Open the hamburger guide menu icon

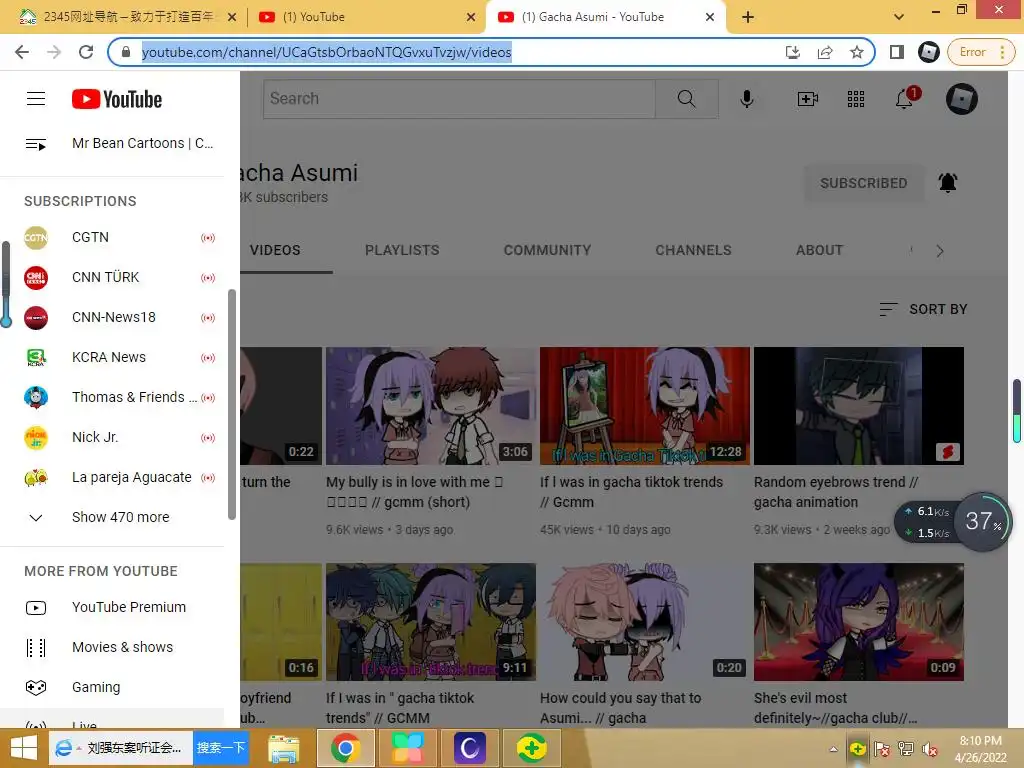pos(36,99)
